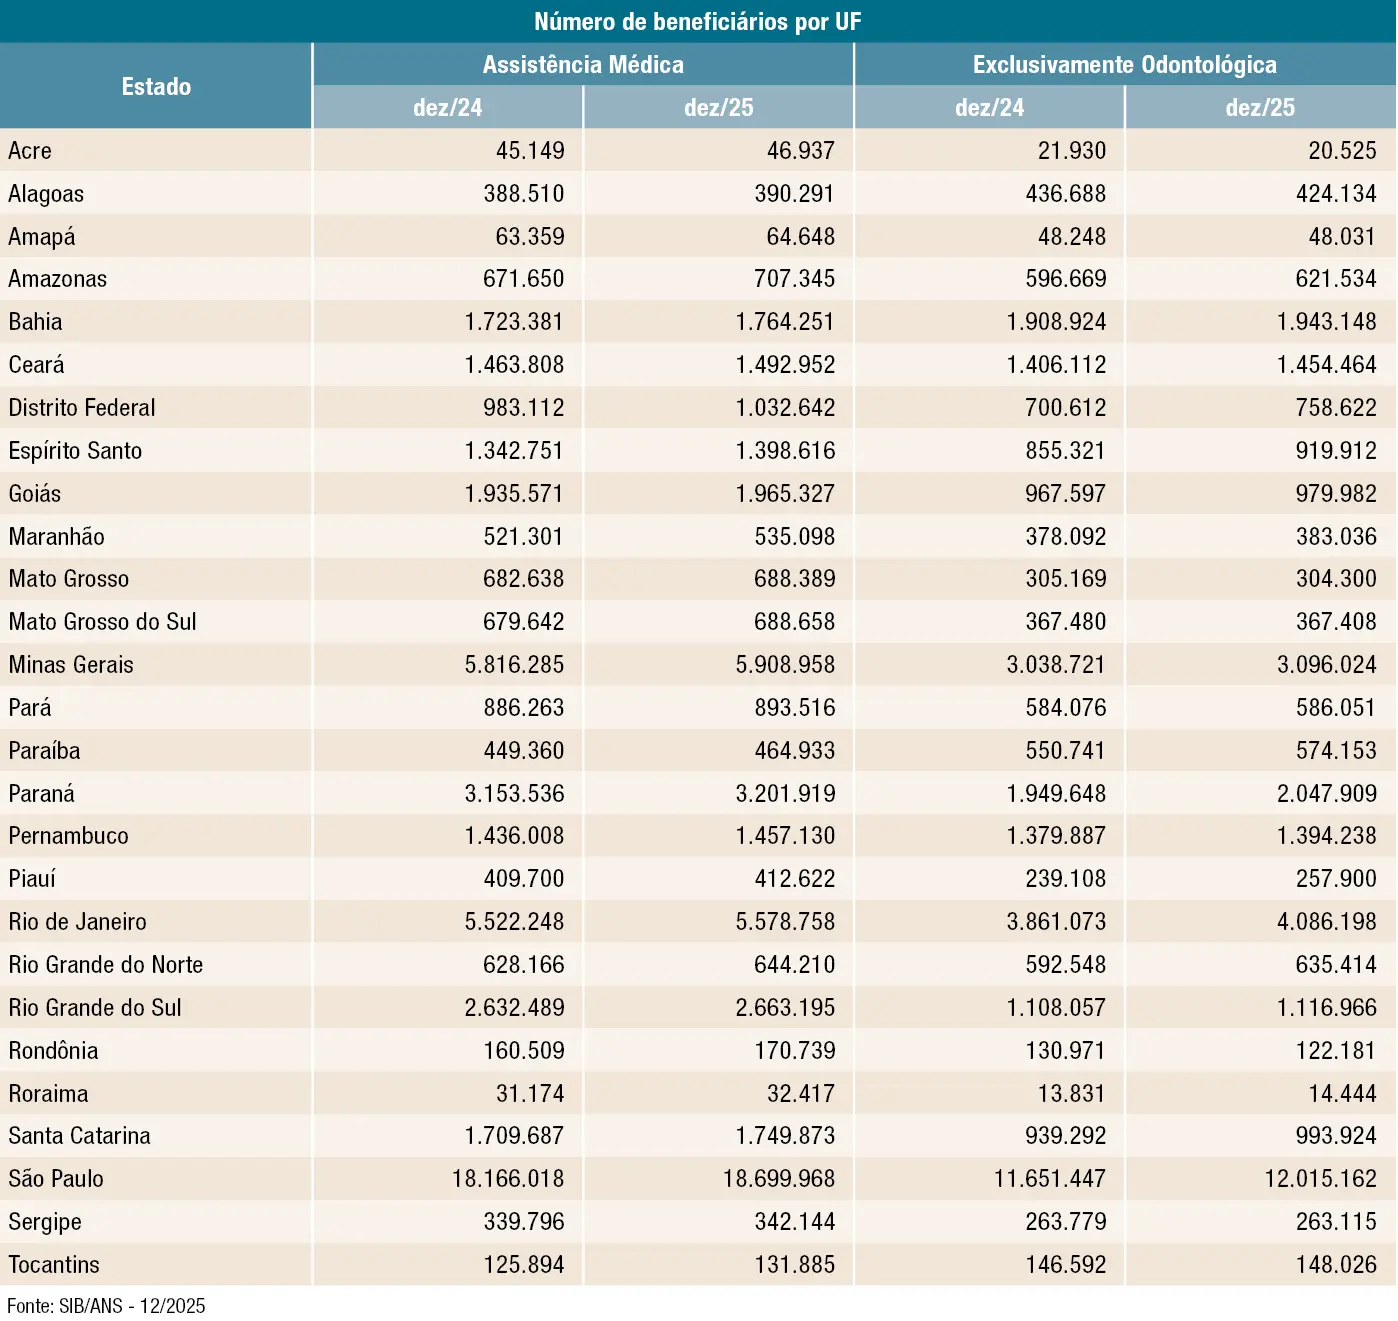This screenshot has width=1398, height=1321.
Task: Click the value 18.699.968 for São Paulo
Action: click(x=778, y=1179)
